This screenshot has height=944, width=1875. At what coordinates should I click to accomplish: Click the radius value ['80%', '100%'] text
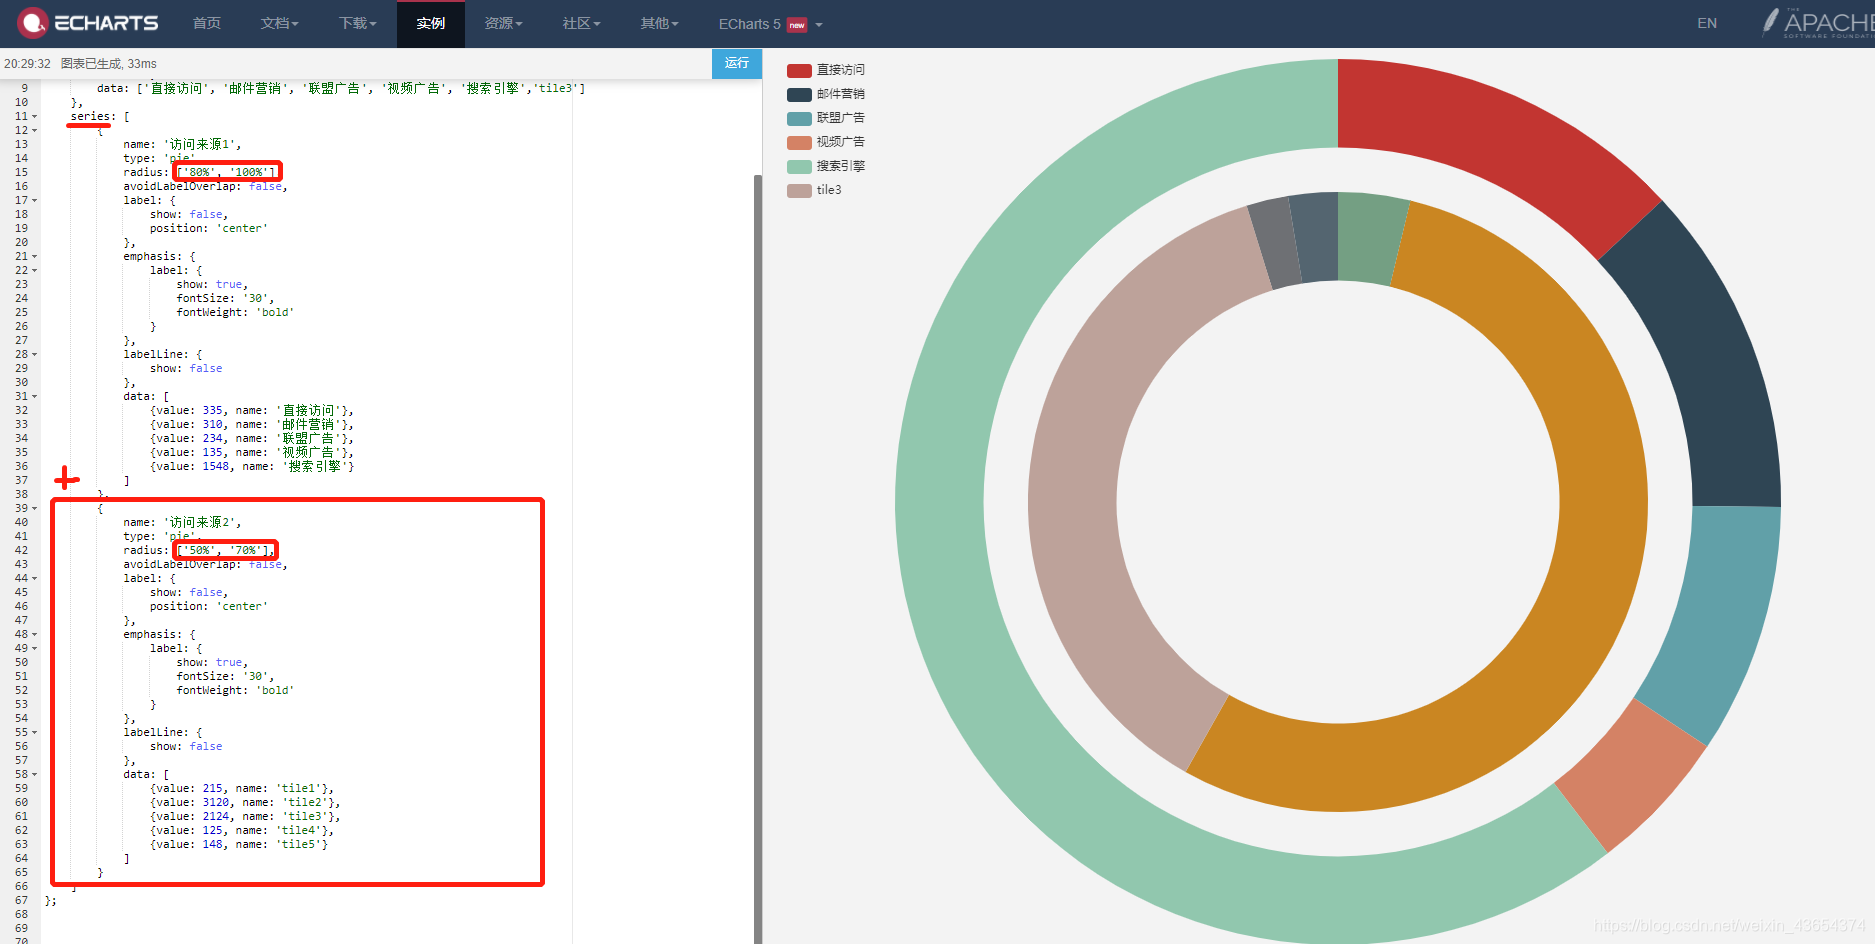tap(227, 172)
